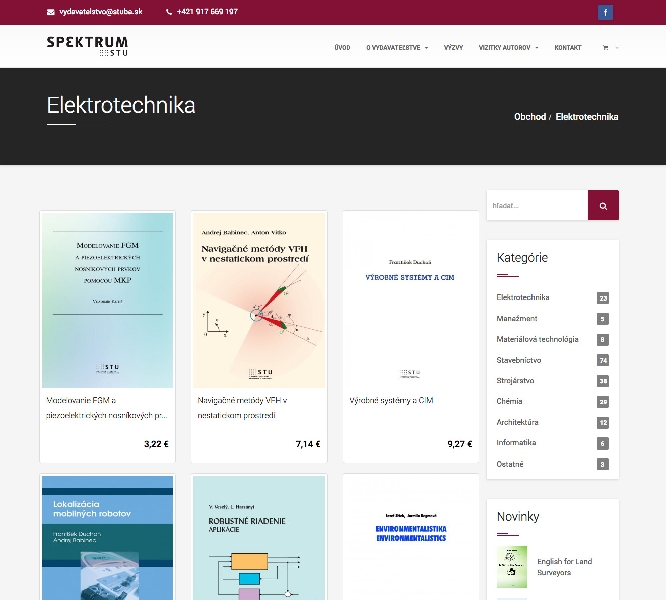The height and width of the screenshot is (600, 666).
Task: Click the 7,14 € price
Action: (308, 444)
